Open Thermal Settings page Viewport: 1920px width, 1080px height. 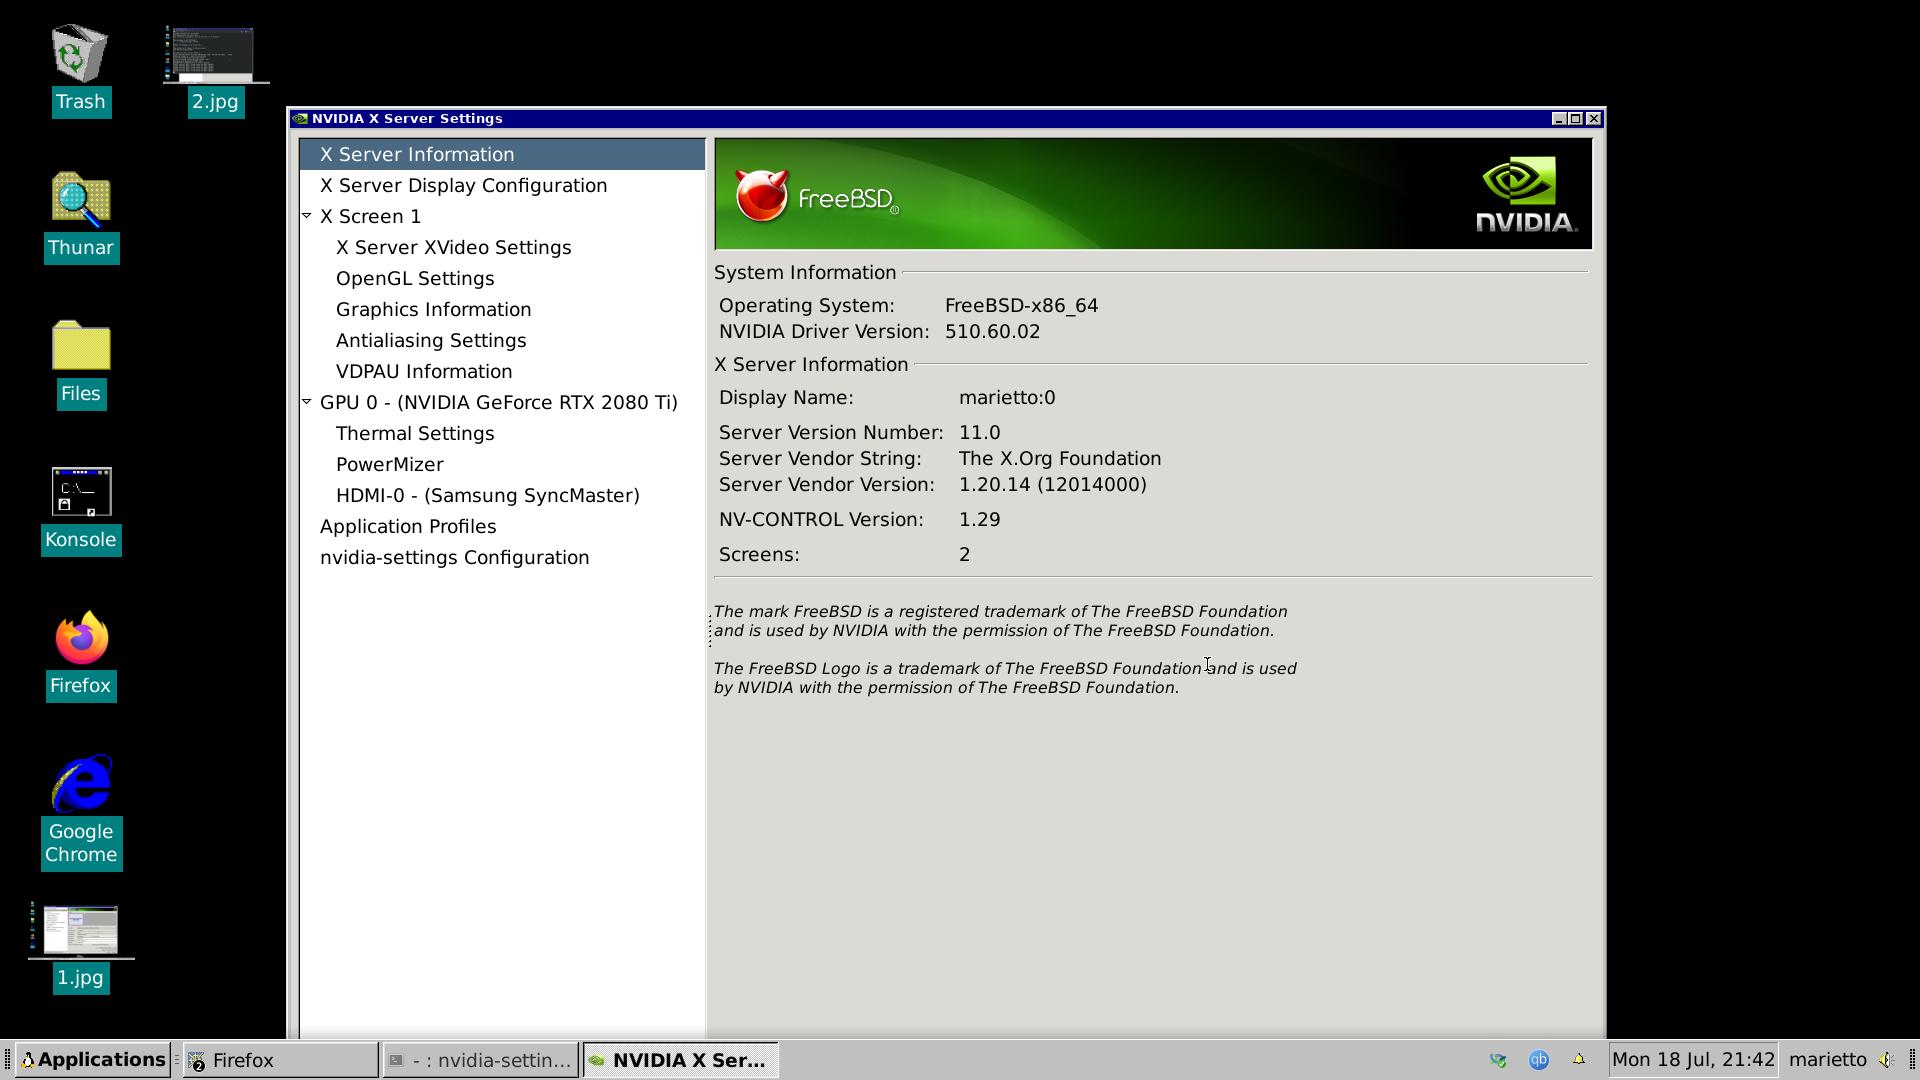click(414, 434)
